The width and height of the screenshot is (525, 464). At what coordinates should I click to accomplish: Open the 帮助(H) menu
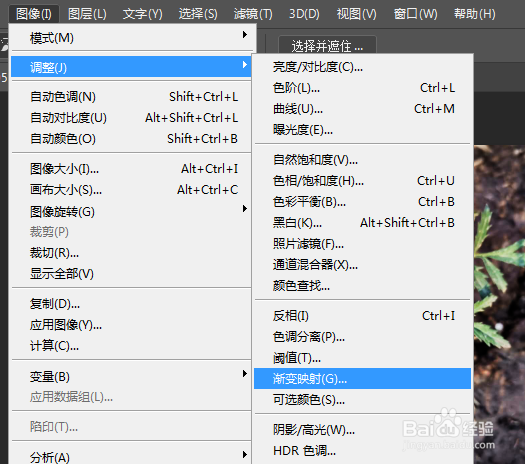[474, 14]
